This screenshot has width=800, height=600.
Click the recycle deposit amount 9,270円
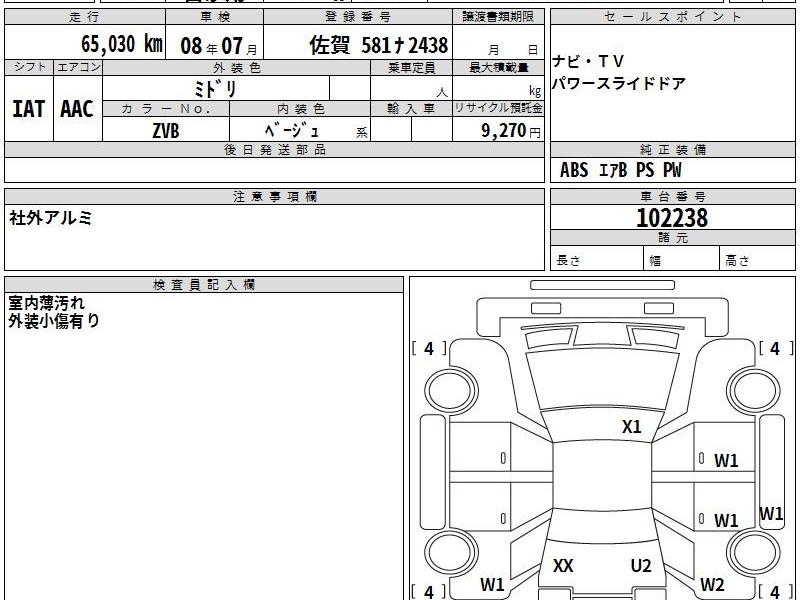511,131
